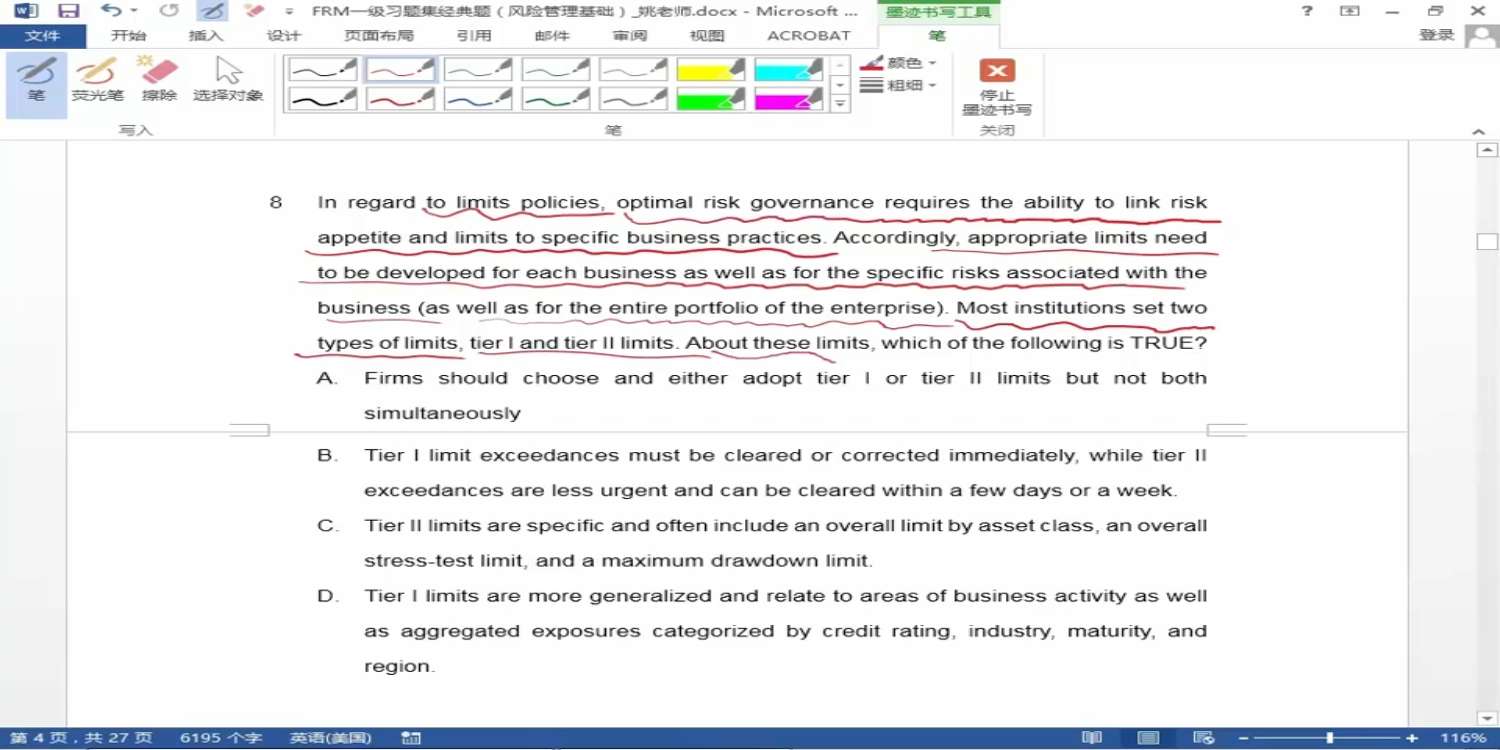Viewport: 1500px width, 750px height.
Task: Click the 116% zoom level button
Action: point(1463,738)
